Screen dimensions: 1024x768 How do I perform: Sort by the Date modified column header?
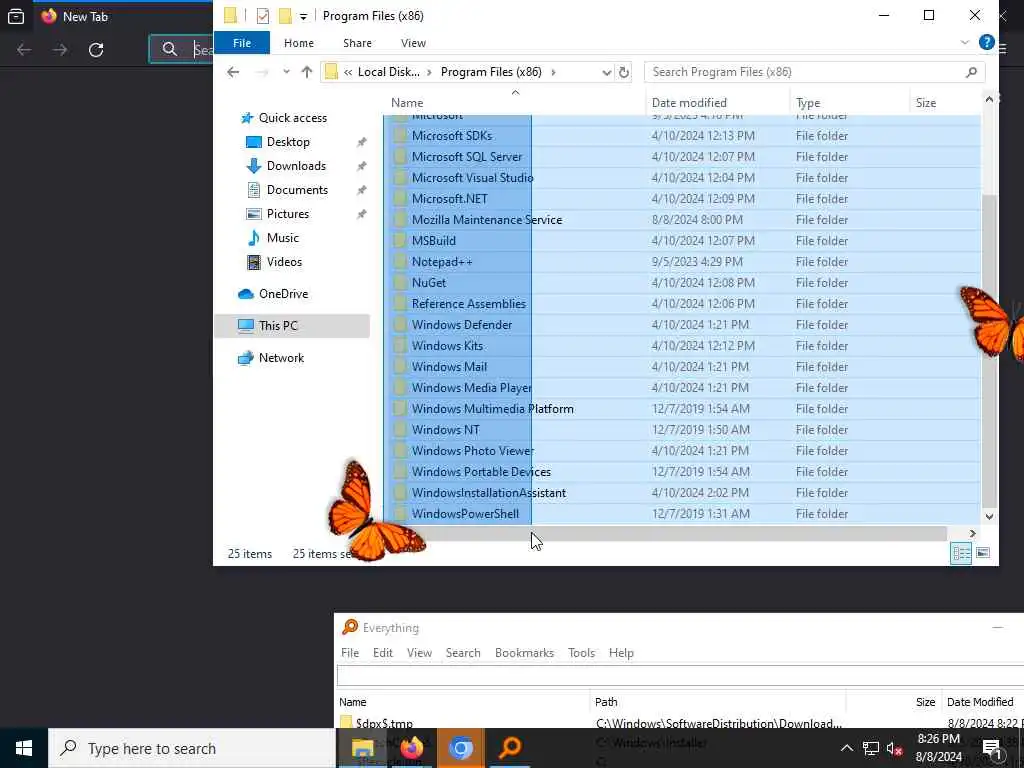point(689,103)
